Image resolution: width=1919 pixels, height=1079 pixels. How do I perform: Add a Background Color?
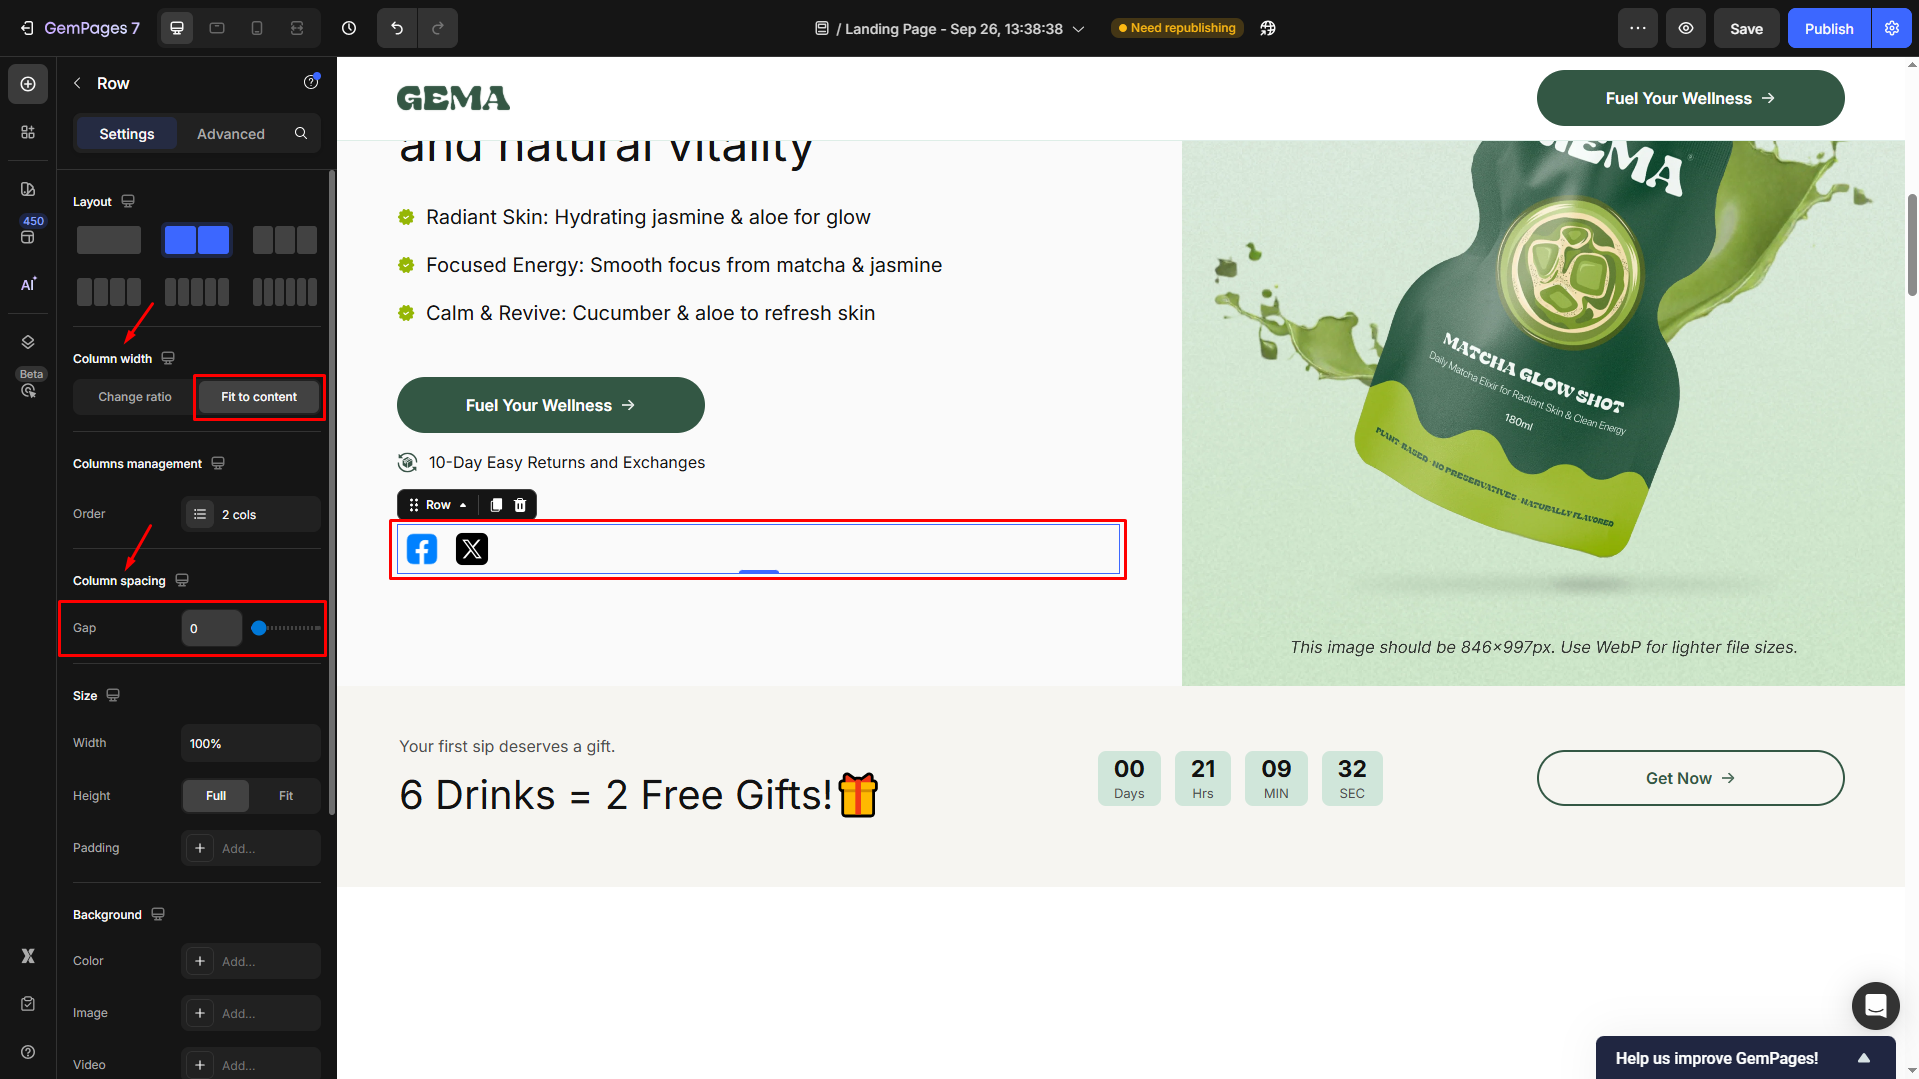tap(251, 961)
